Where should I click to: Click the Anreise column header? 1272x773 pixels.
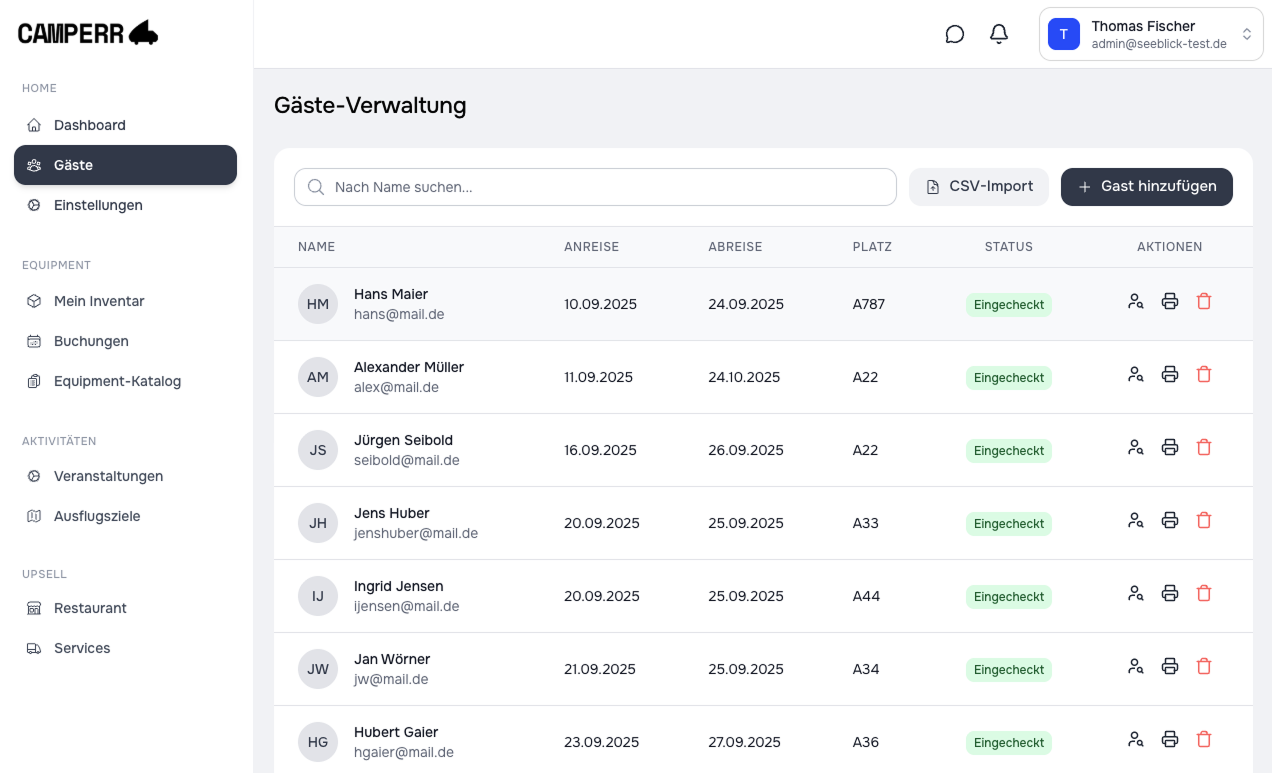(591, 247)
